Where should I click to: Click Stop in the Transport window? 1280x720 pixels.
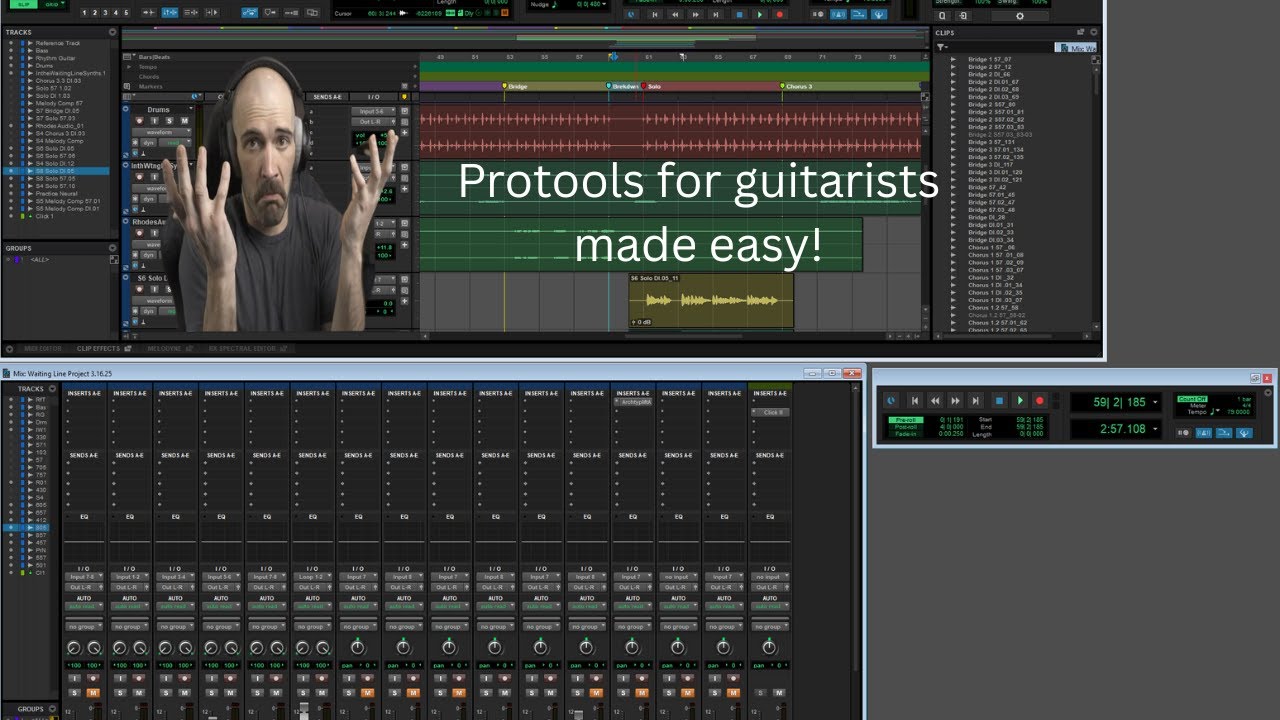999,401
